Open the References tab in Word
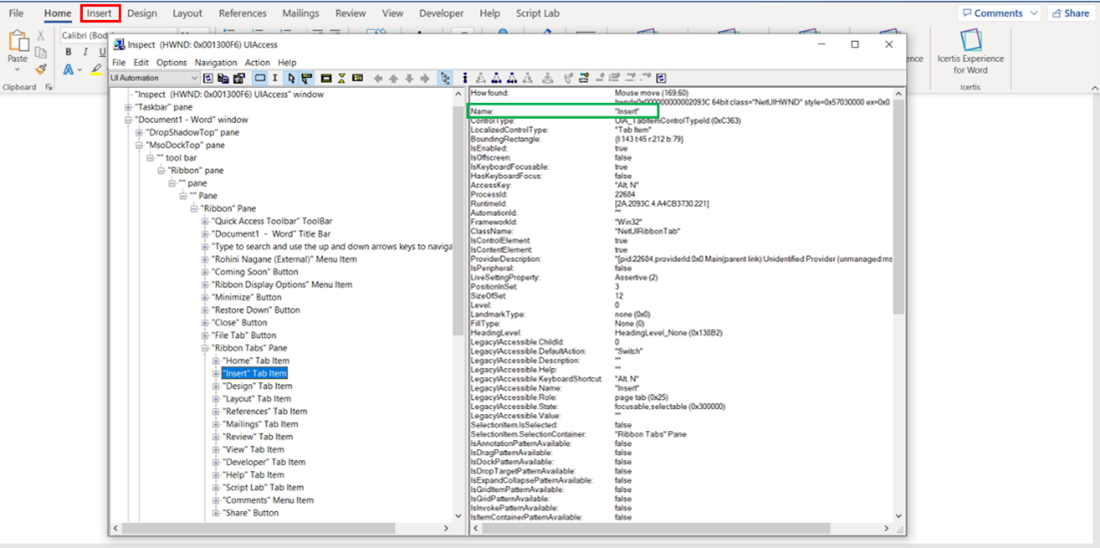 243,13
